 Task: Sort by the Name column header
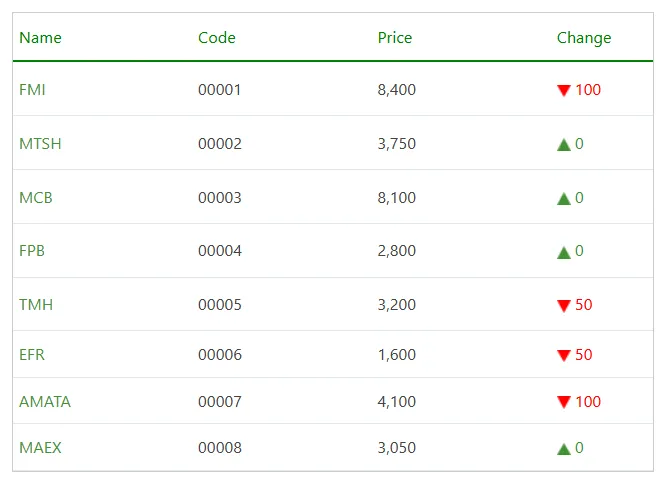(x=40, y=38)
